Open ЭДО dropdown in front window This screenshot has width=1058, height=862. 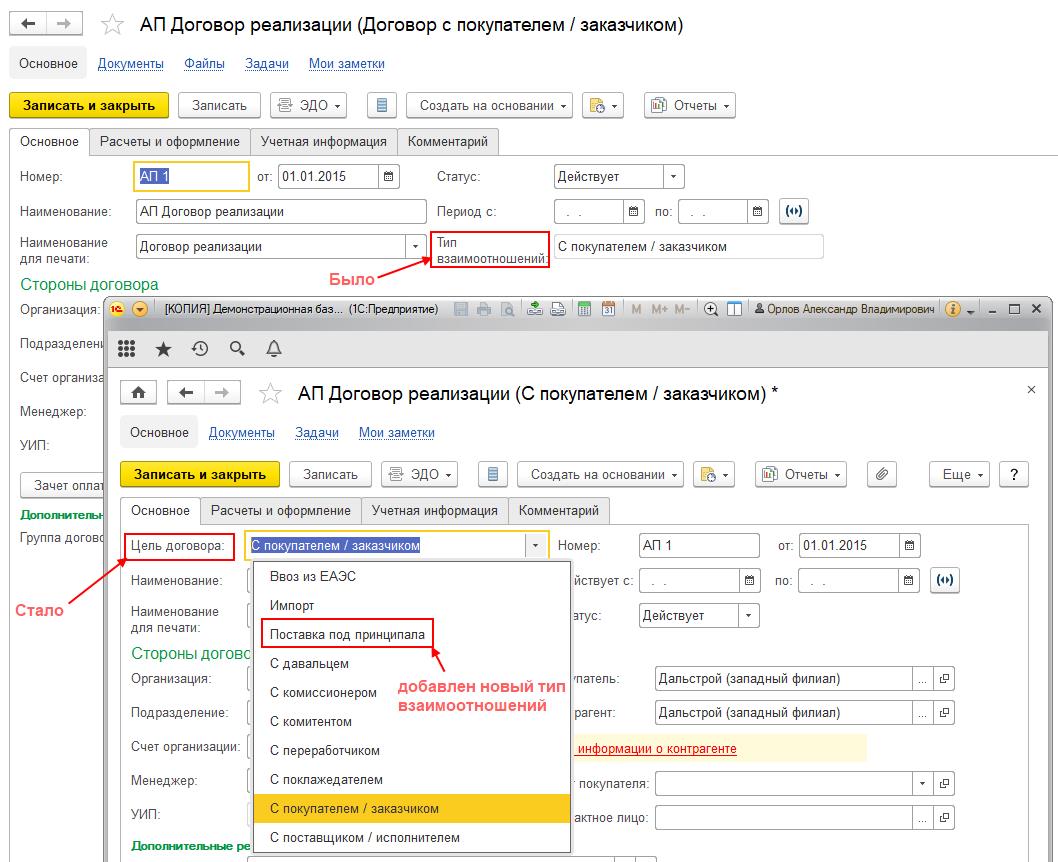420,474
